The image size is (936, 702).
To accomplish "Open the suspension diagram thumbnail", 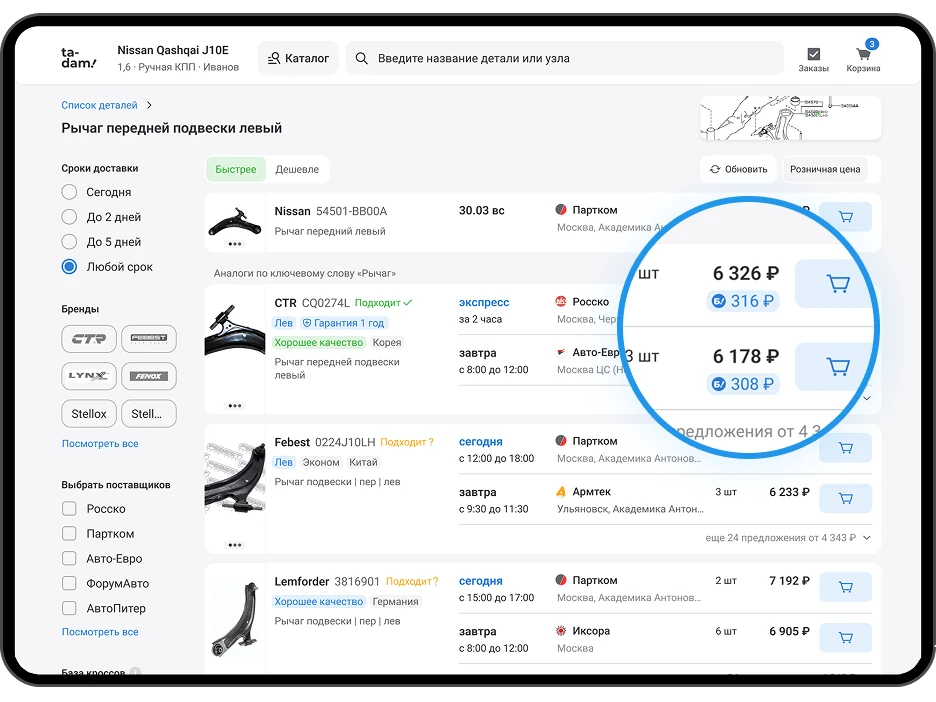I will click(x=790, y=118).
